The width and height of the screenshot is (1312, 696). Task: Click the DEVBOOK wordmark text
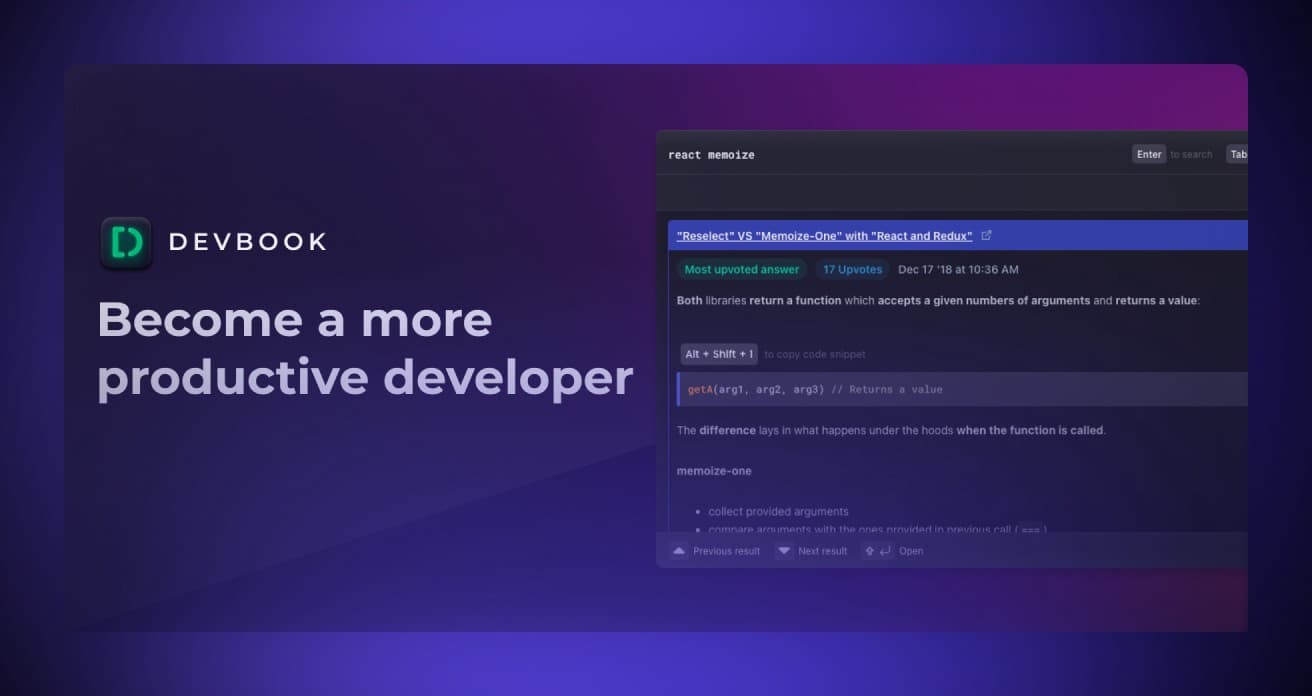tap(248, 242)
